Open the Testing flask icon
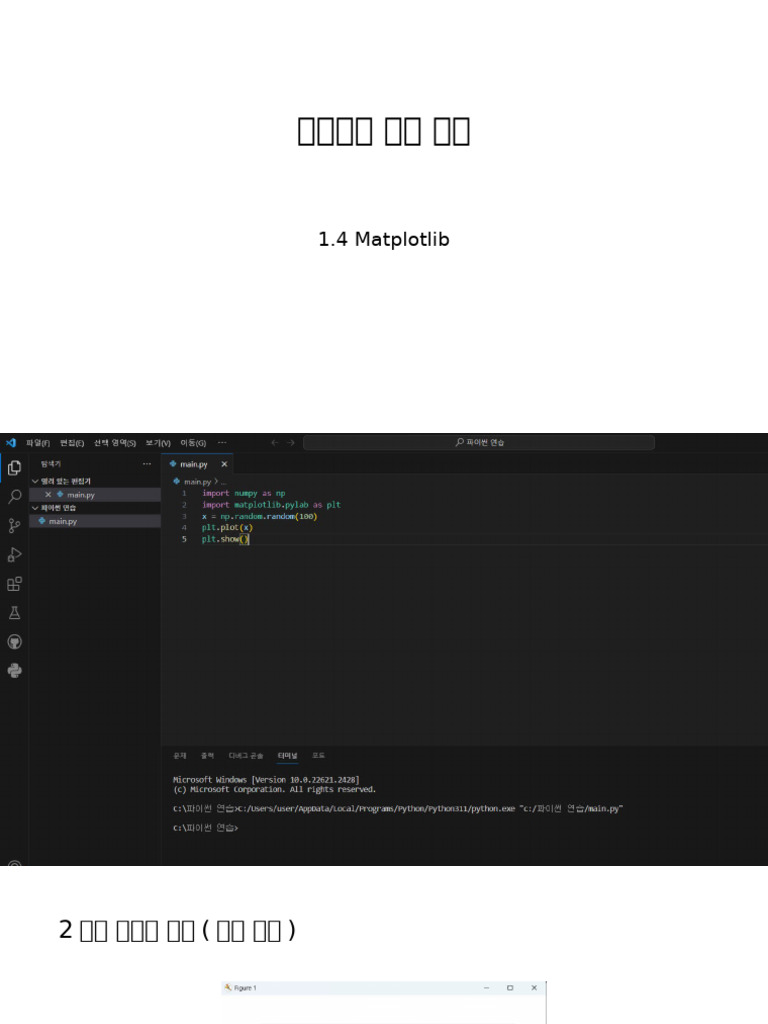This screenshot has width=768, height=1024. [14, 612]
